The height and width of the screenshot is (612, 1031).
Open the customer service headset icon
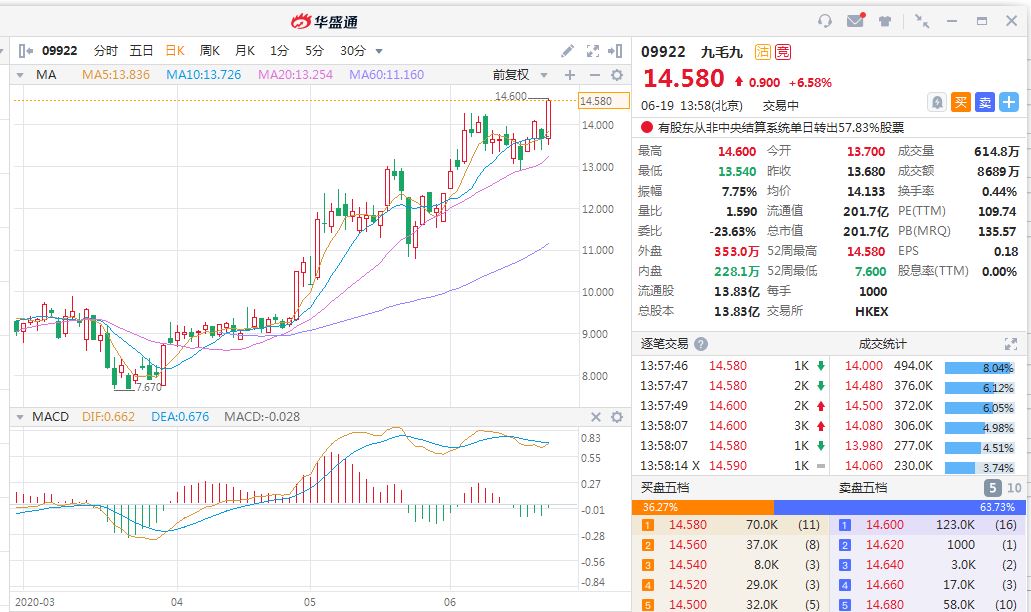[825, 21]
